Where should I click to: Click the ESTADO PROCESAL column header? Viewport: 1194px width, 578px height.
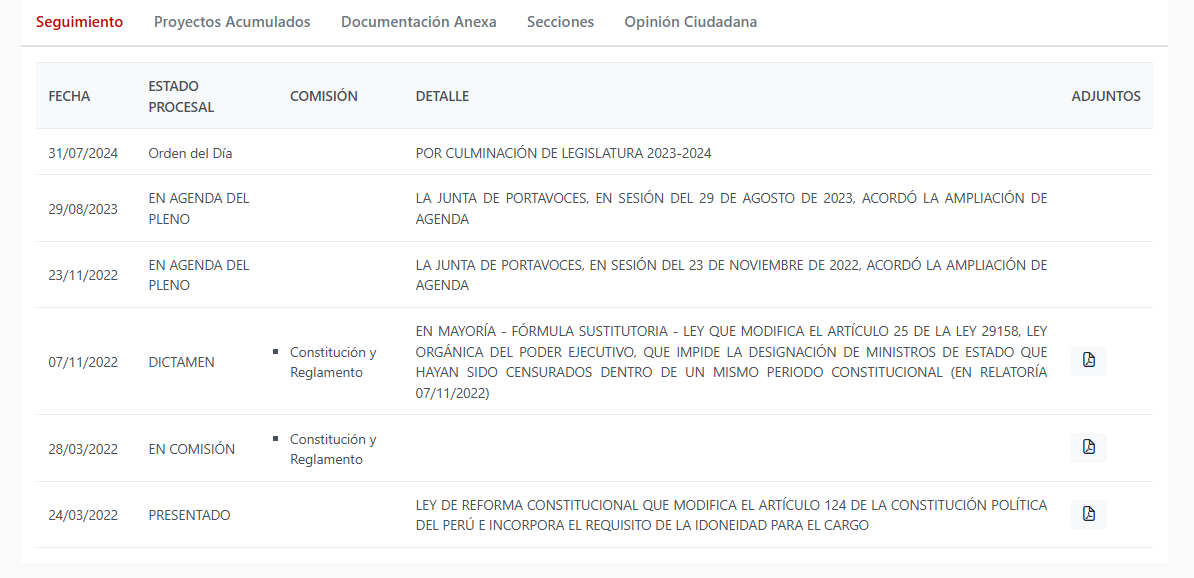tap(181, 96)
